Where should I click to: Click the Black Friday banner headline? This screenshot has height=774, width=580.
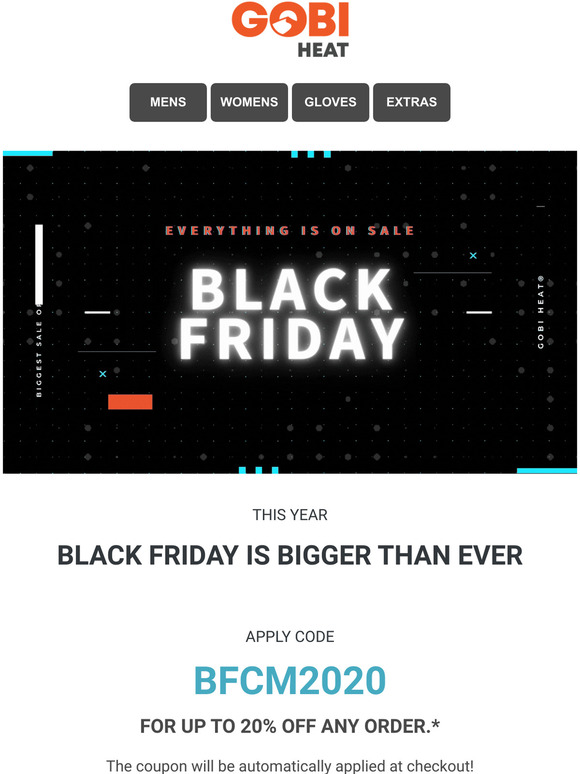coord(291,314)
